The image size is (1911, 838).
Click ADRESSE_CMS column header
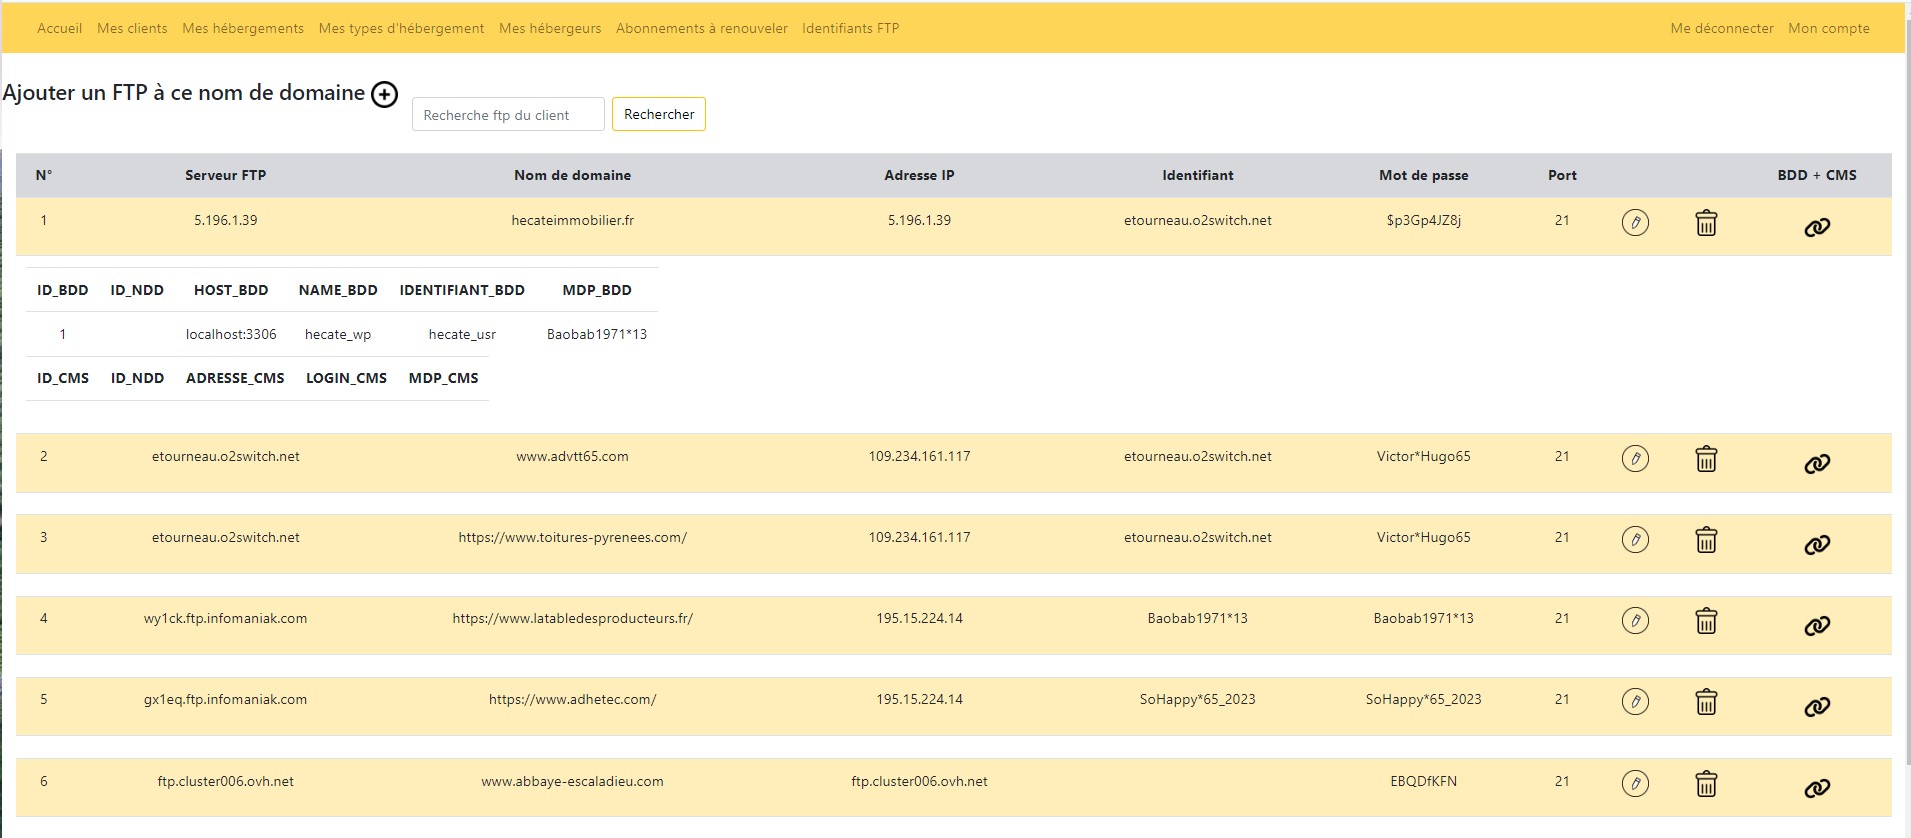click(235, 378)
